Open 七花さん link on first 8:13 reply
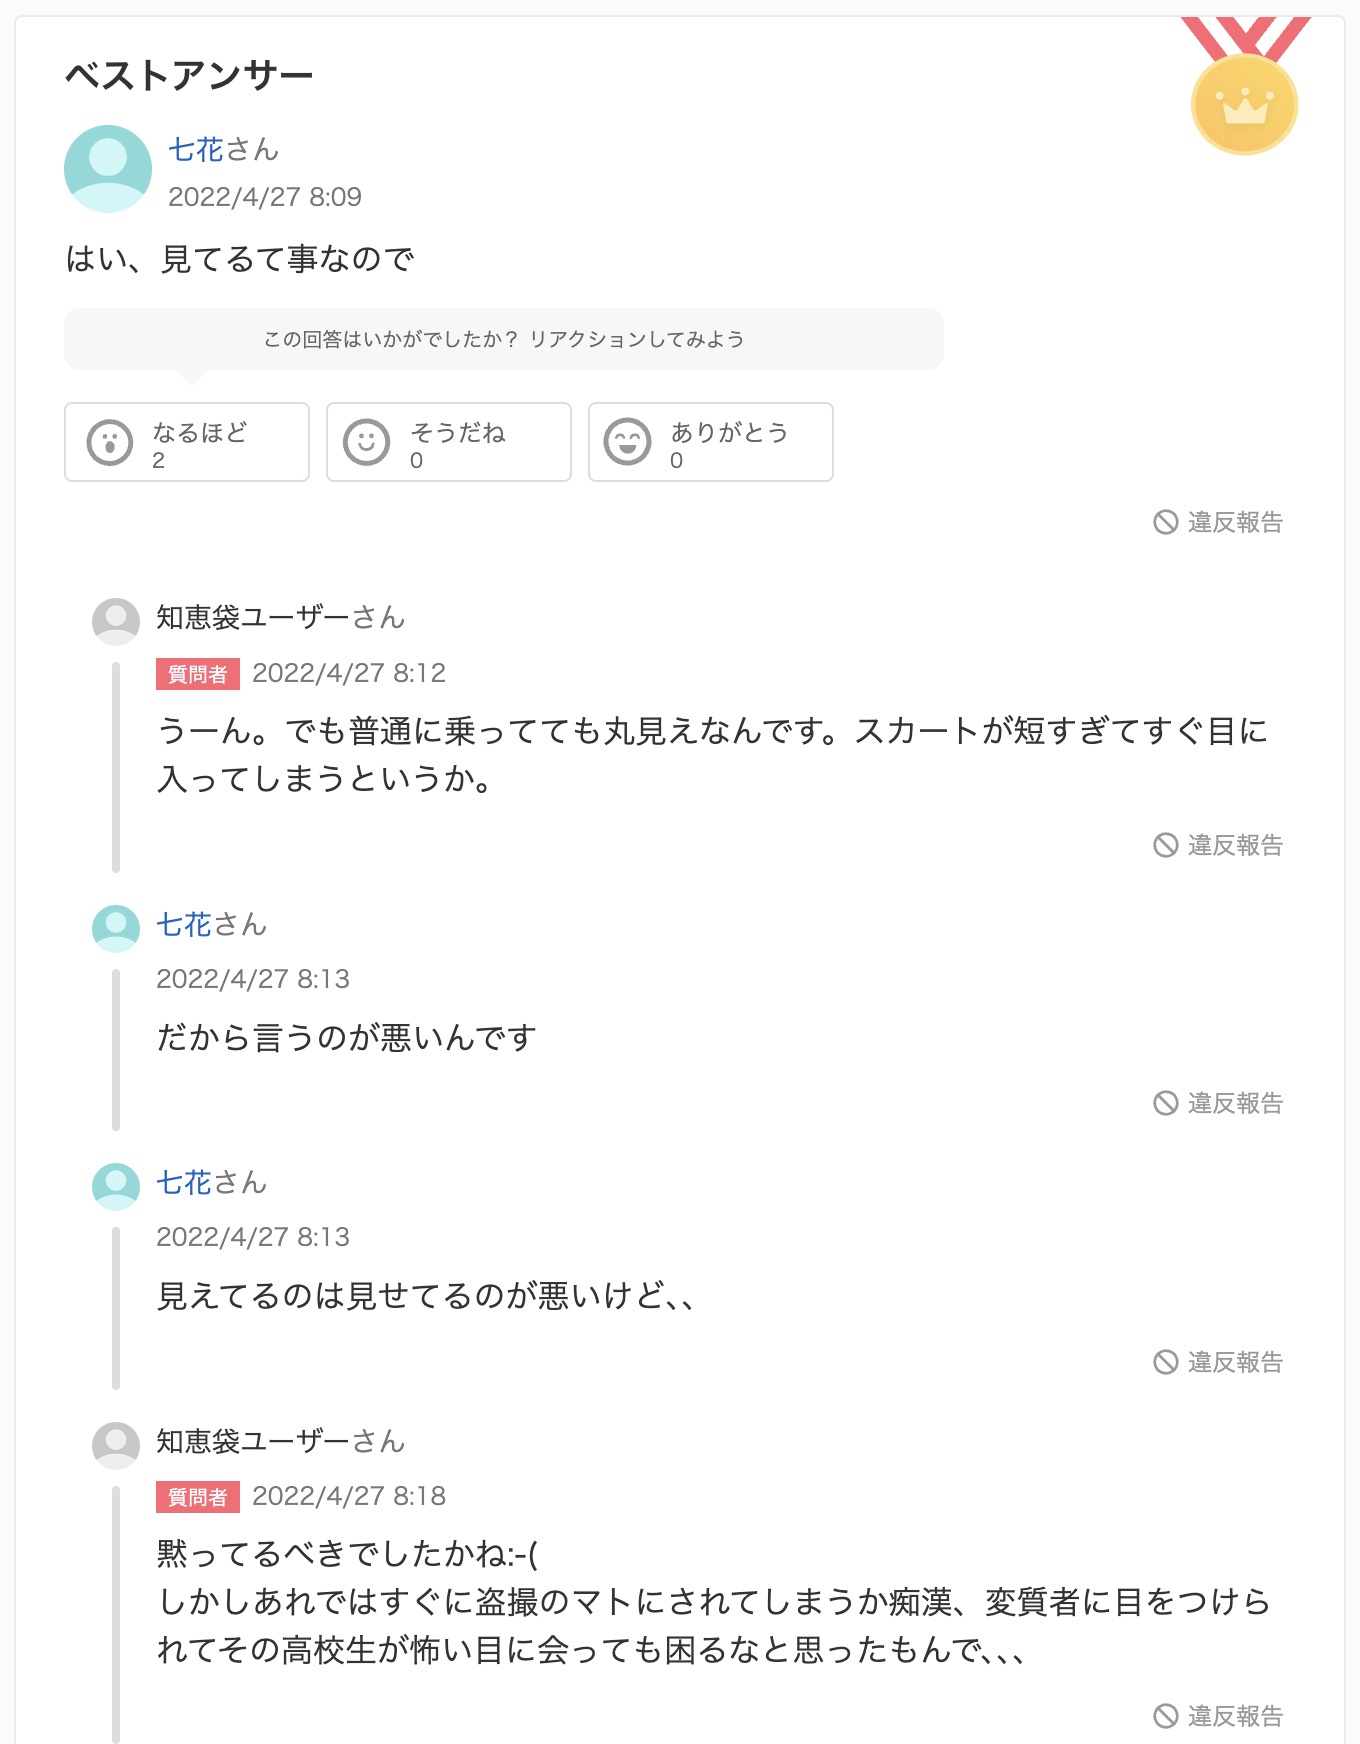 (x=212, y=925)
